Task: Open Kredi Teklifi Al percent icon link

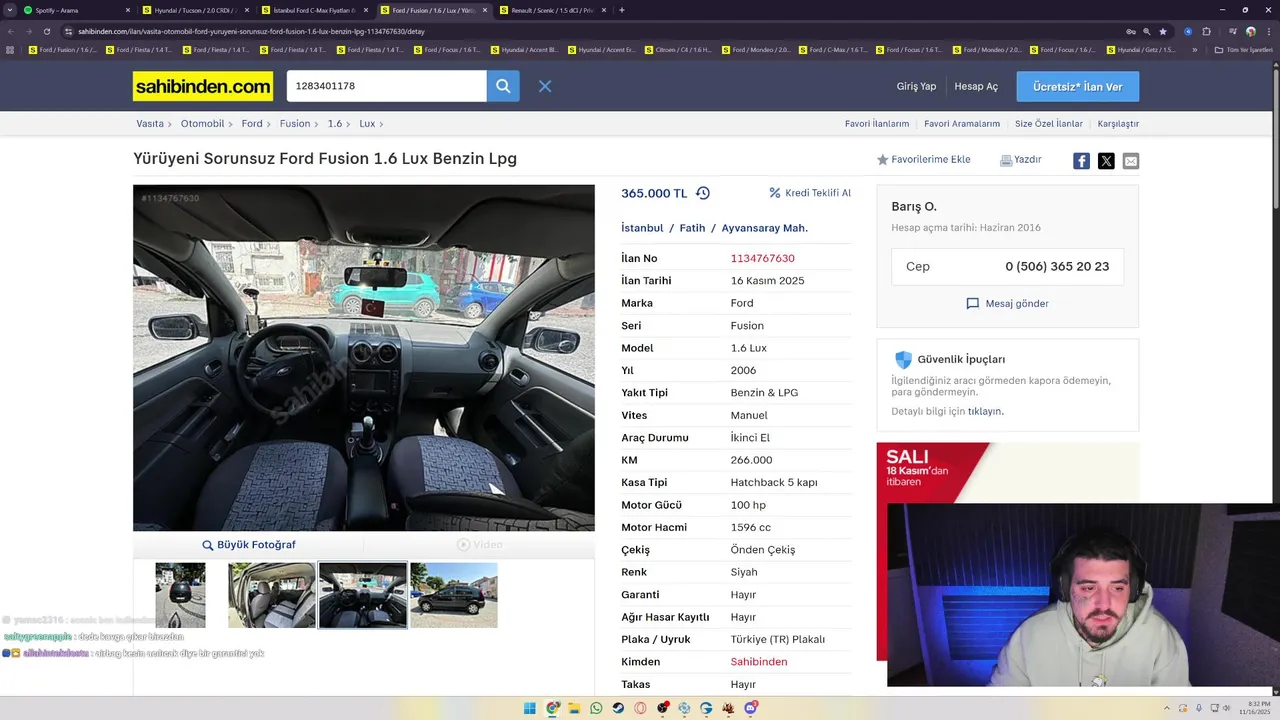Action: (810, 193)
